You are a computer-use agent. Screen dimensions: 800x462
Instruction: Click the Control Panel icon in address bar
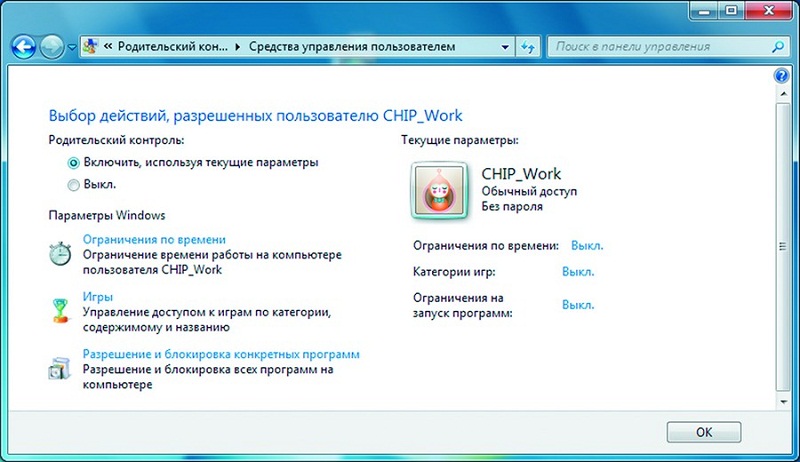tap(90, 46)
